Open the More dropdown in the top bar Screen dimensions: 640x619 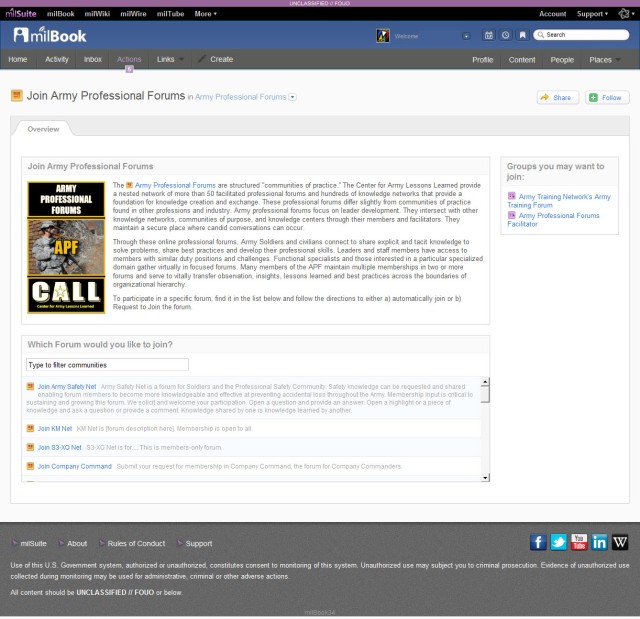[206, 13]
